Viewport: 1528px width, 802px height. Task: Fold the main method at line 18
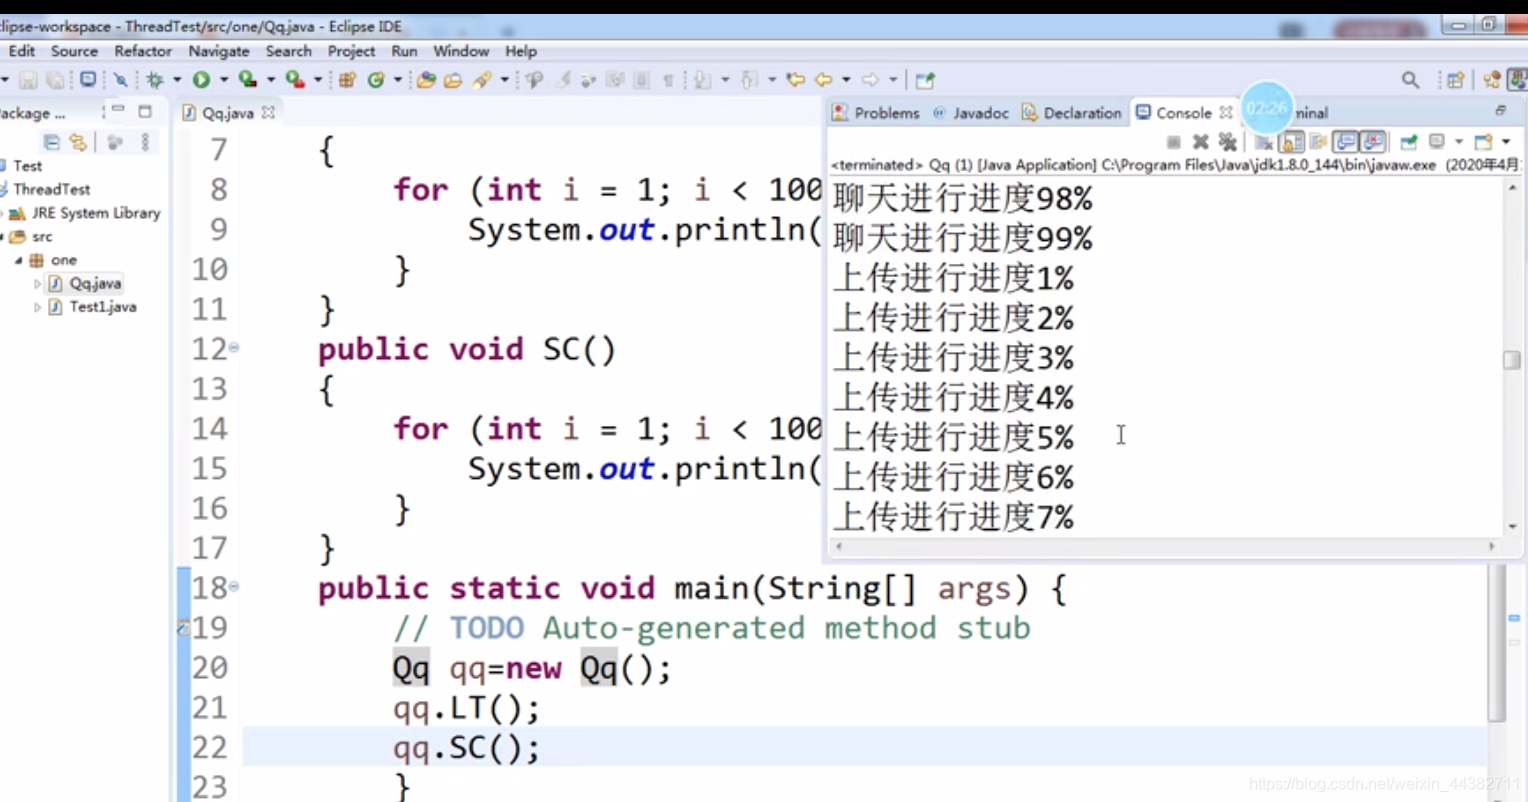click(234, 587)
